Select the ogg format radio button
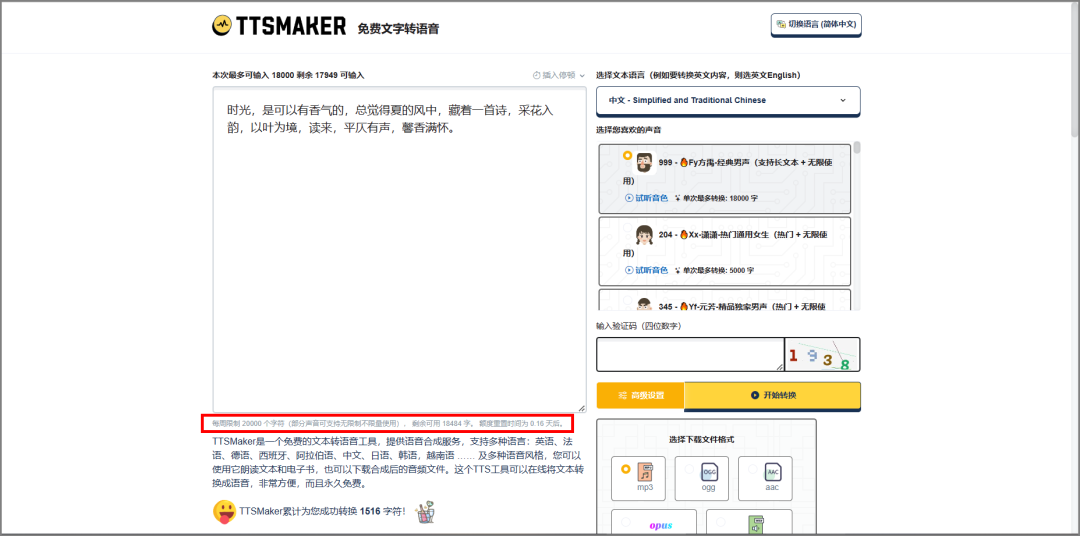 (689, 469)
